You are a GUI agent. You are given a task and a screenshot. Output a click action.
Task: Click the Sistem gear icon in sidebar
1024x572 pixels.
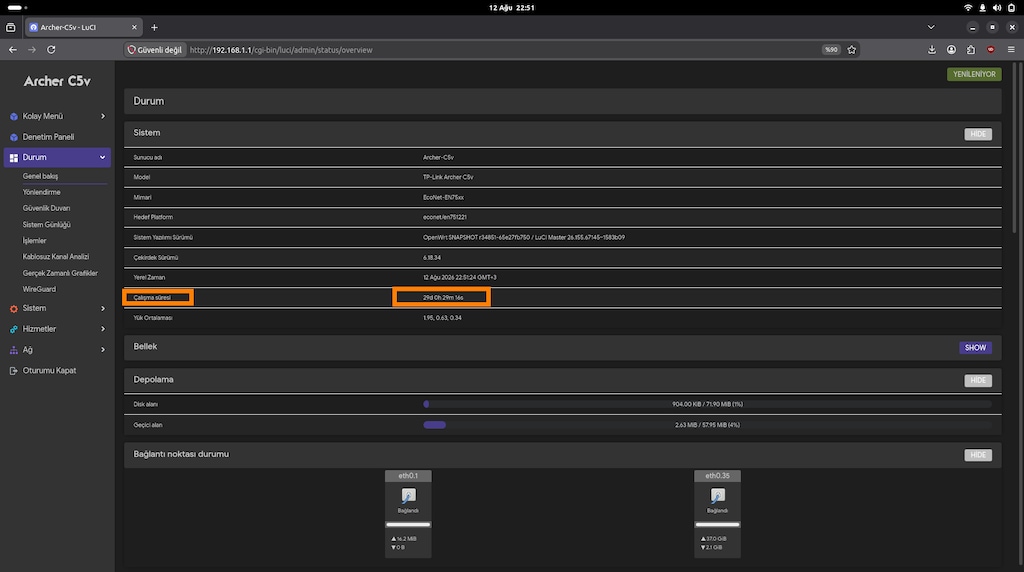(x=14, y=308)
